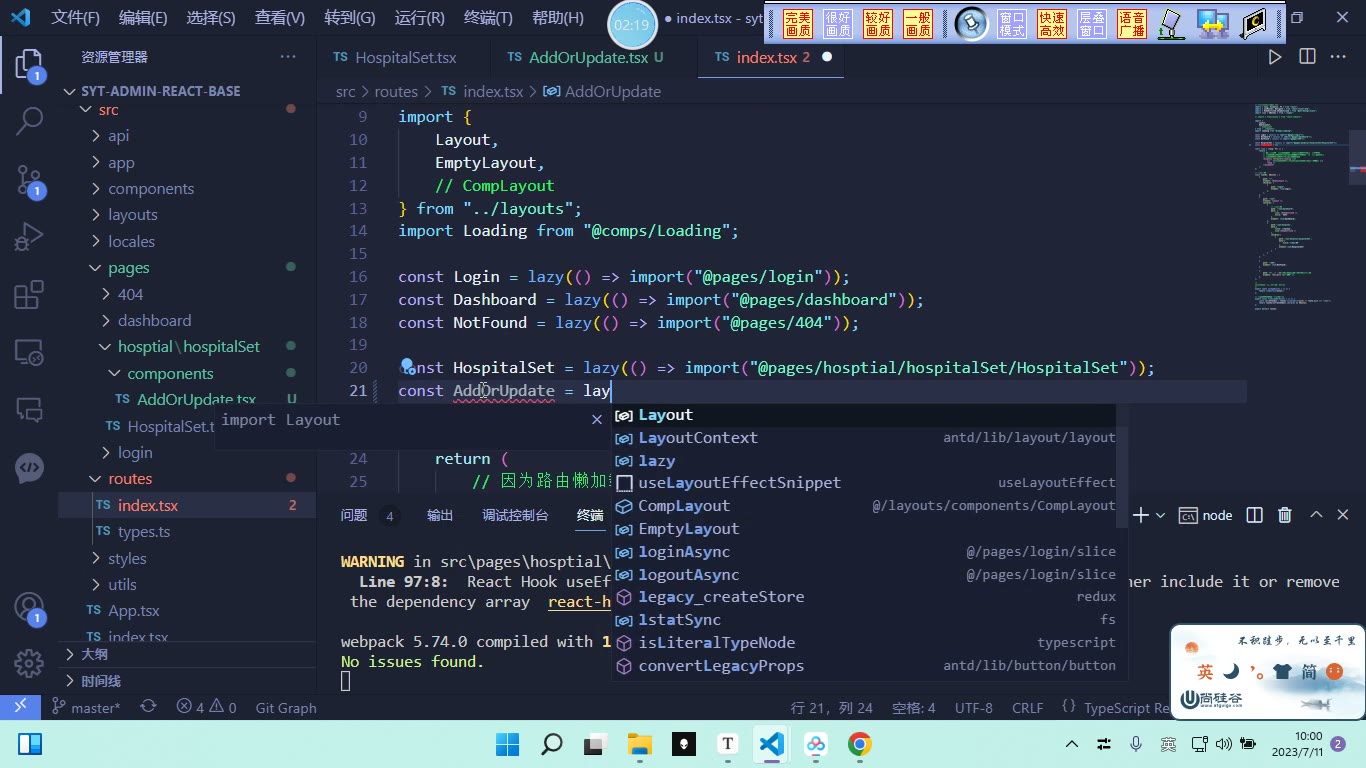Split the editor to the right
Screen dimensions: 1366x768
coord(1307,57)
